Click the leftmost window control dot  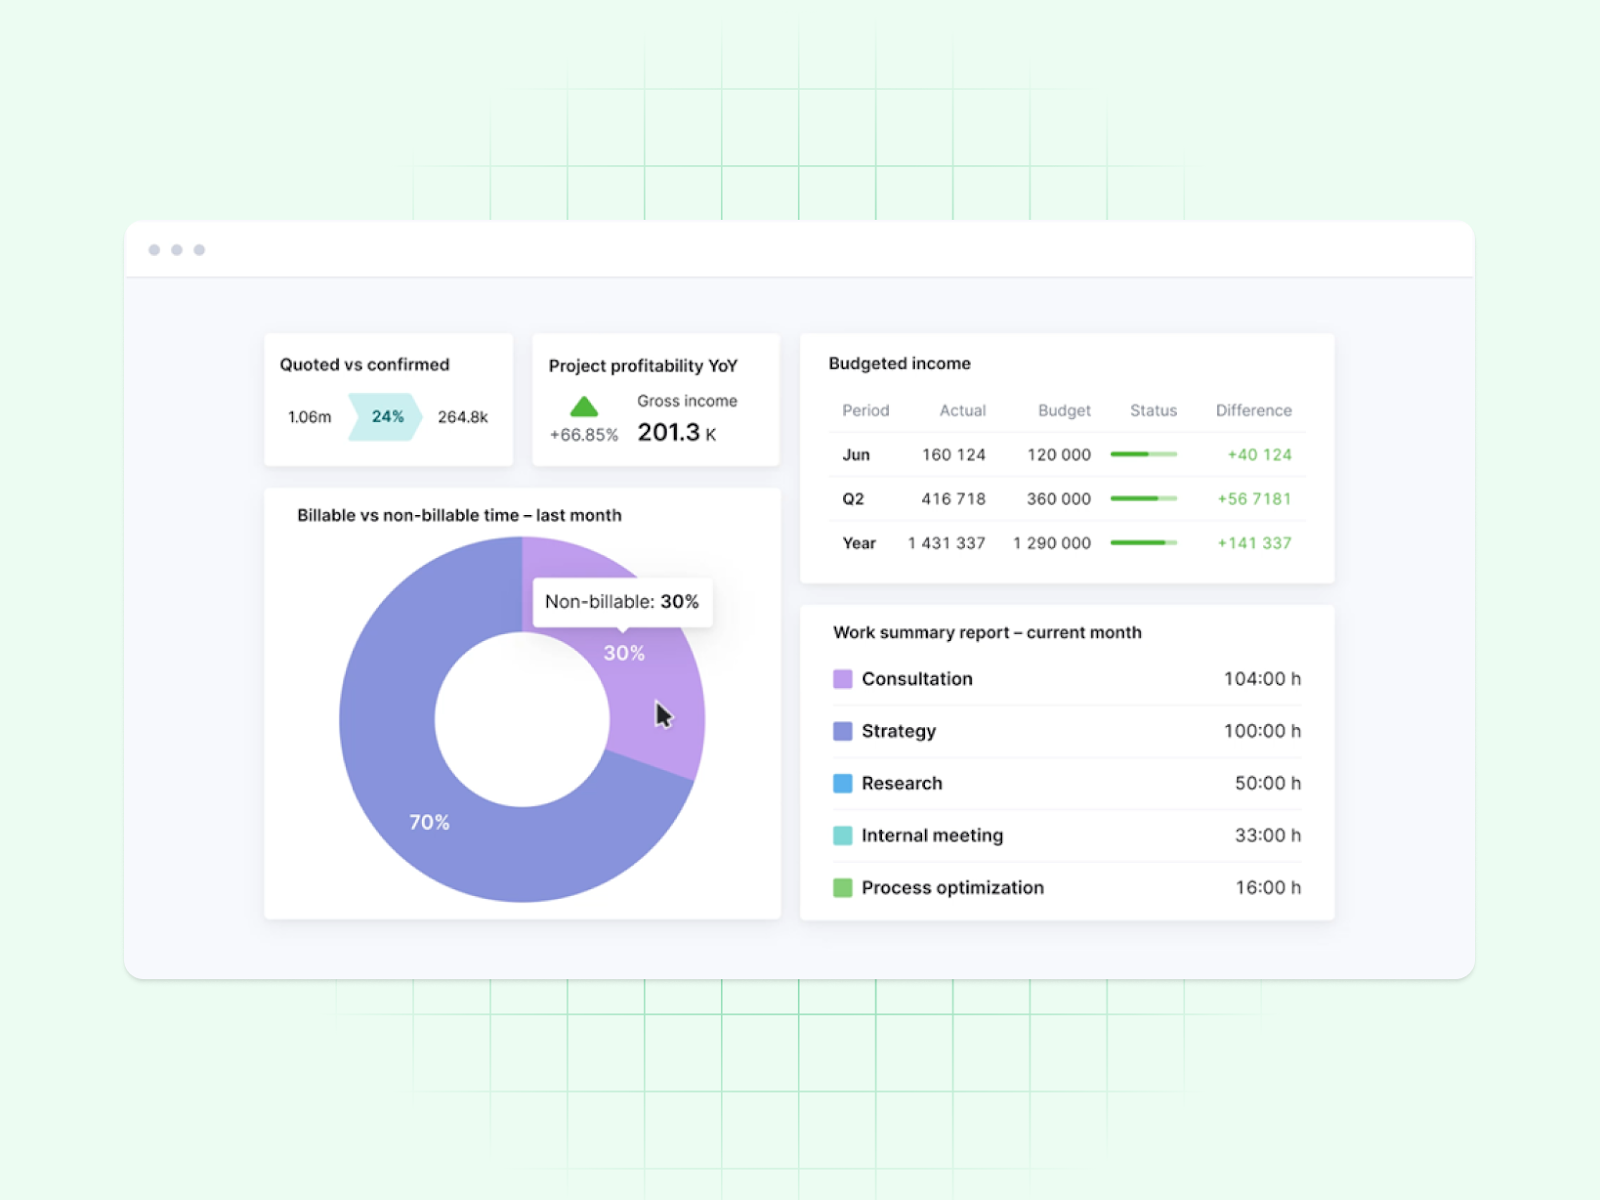(155, 249)
